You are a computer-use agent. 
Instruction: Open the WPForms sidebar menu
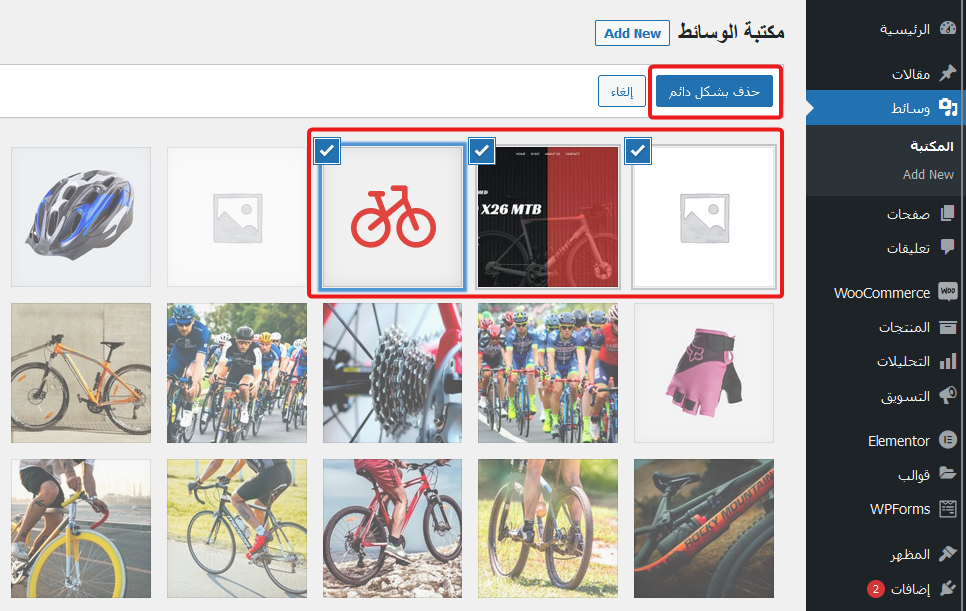coord(900,509)
